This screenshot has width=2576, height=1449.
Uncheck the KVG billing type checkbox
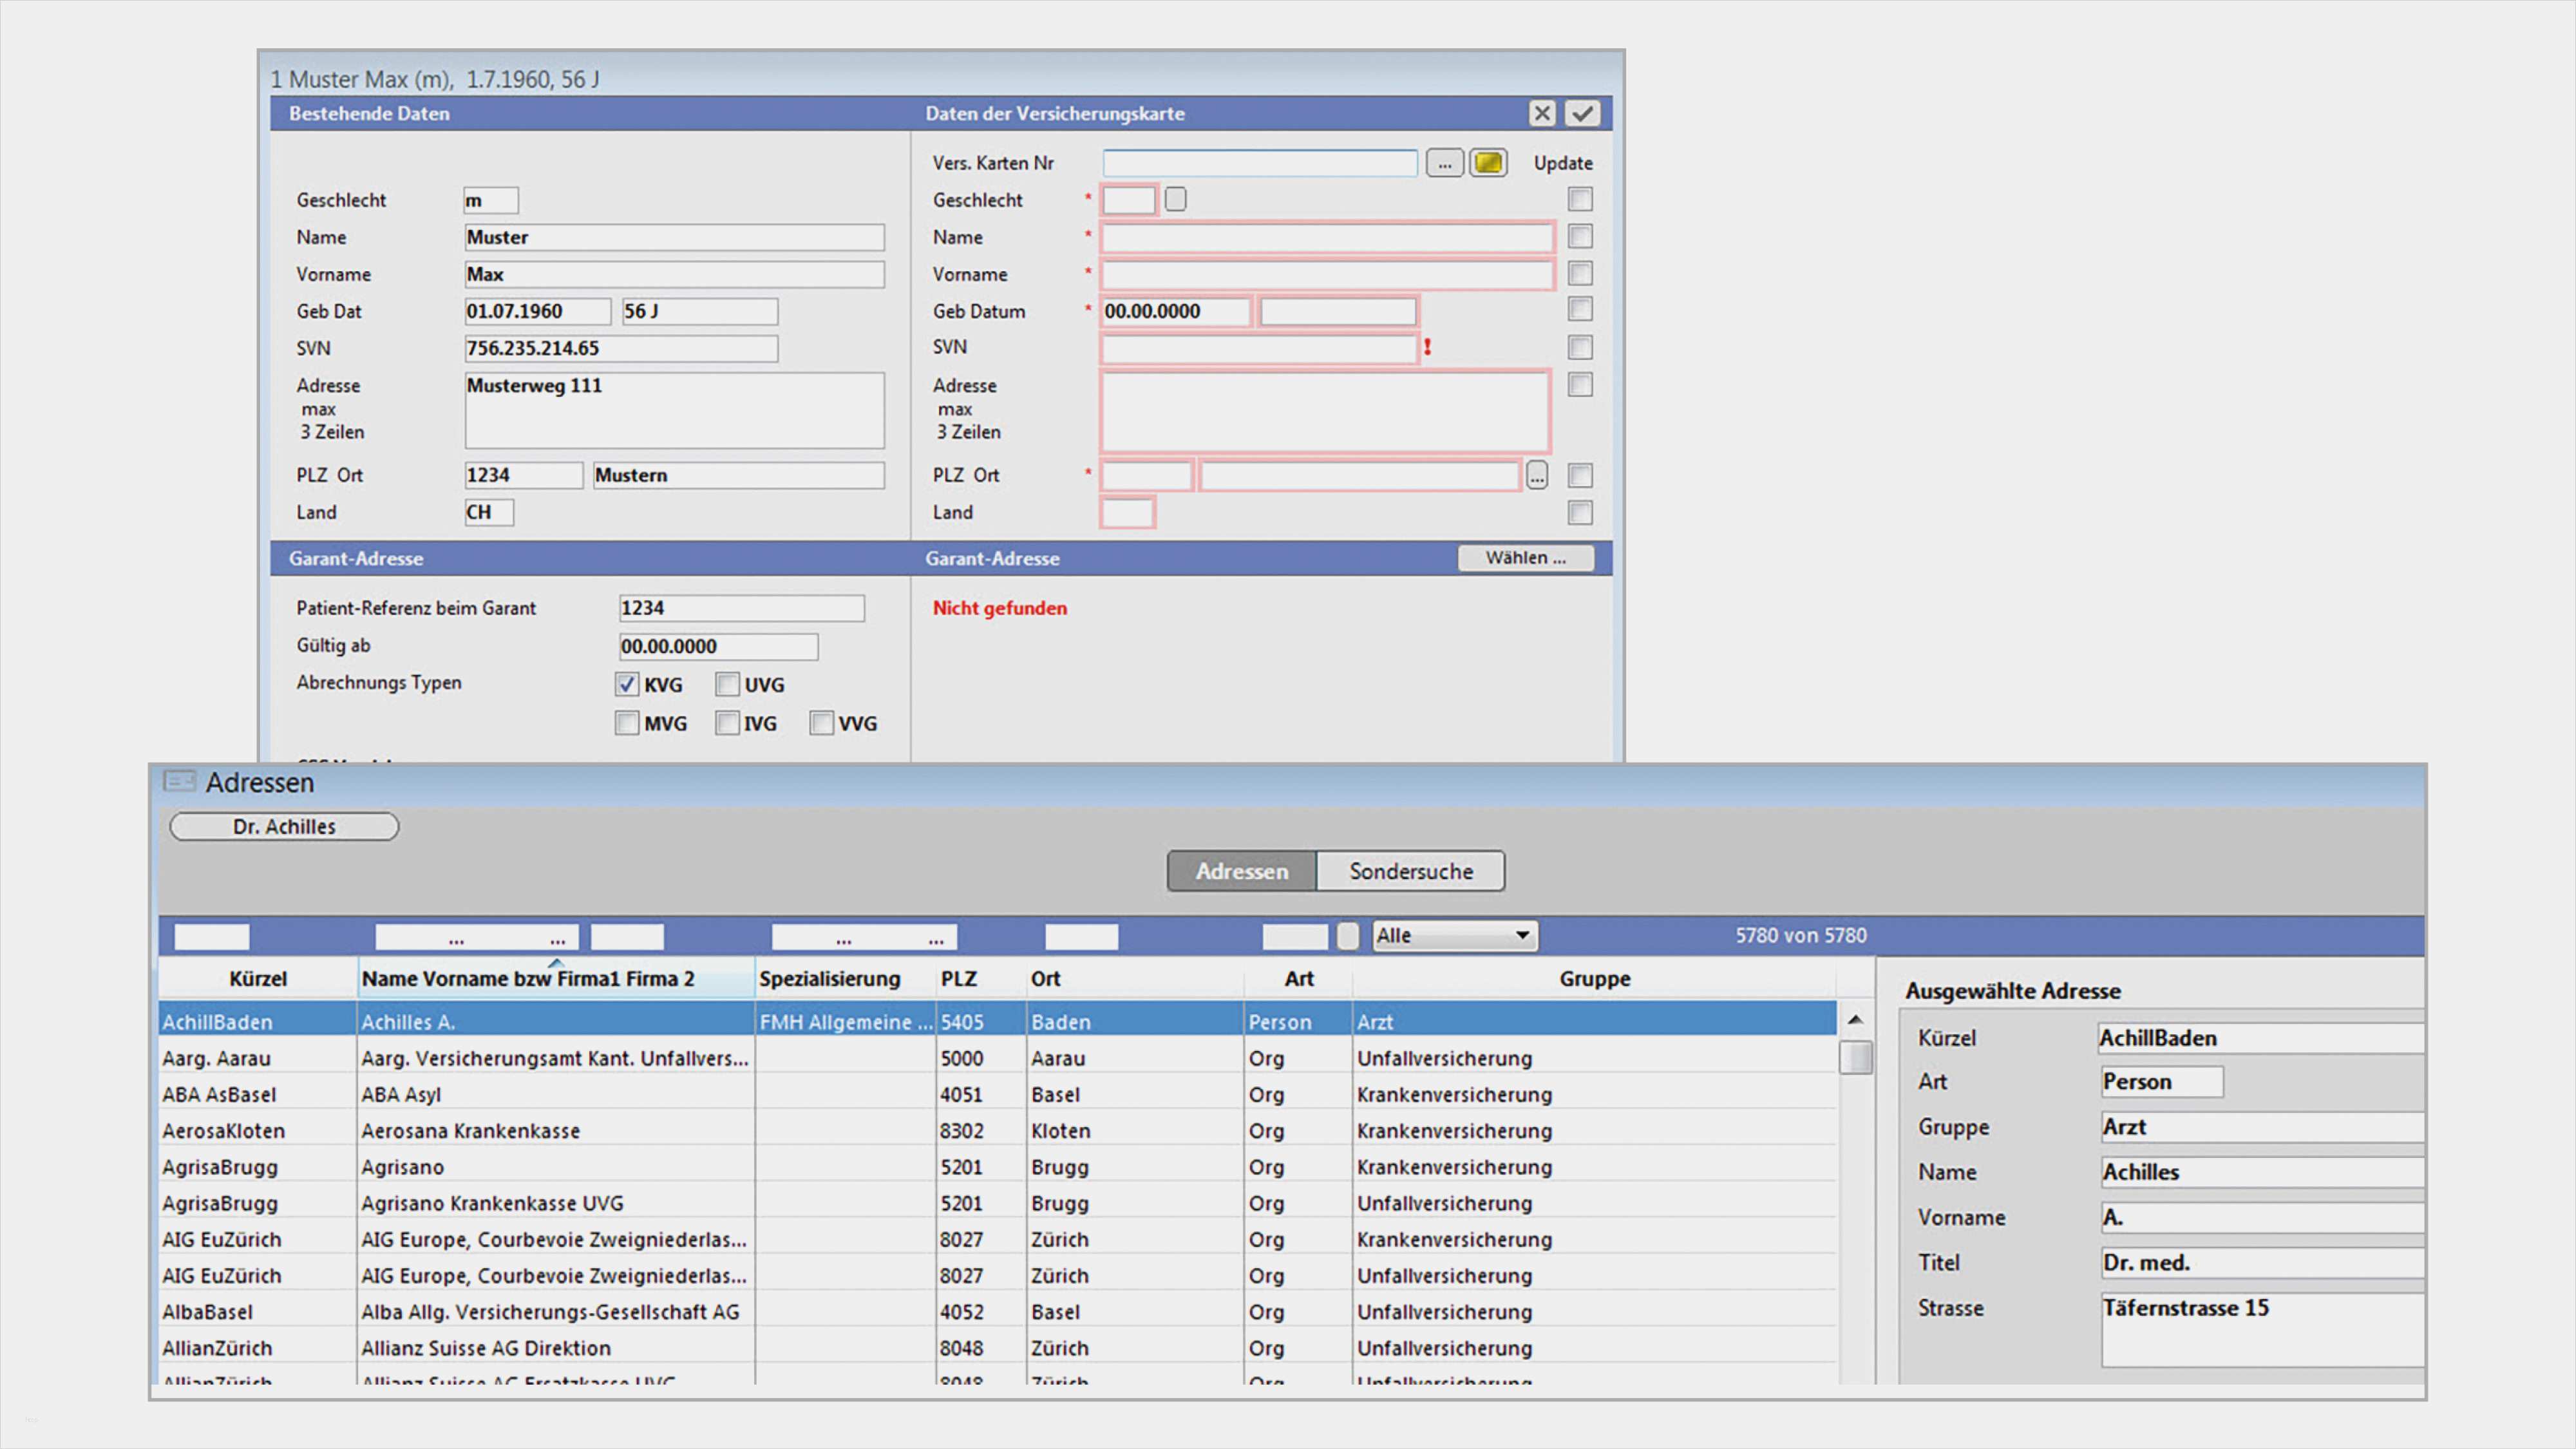626,685
